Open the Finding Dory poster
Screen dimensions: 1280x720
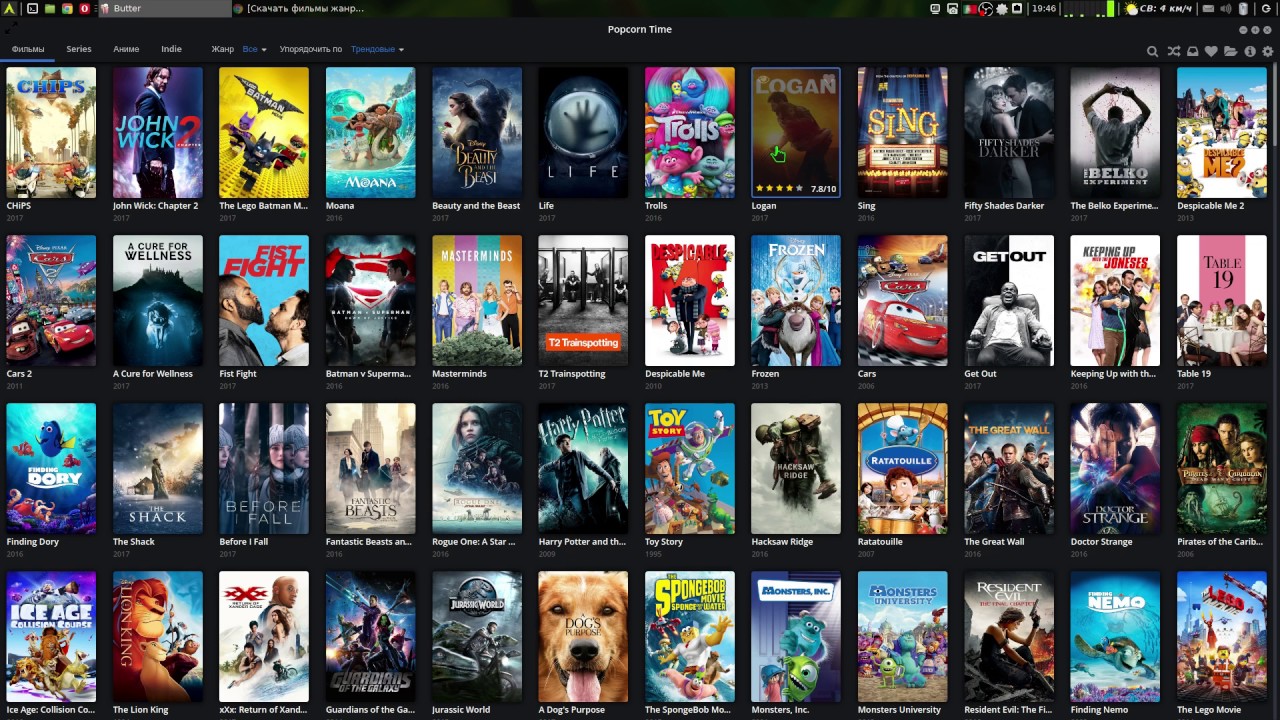(x=51, y=469)
